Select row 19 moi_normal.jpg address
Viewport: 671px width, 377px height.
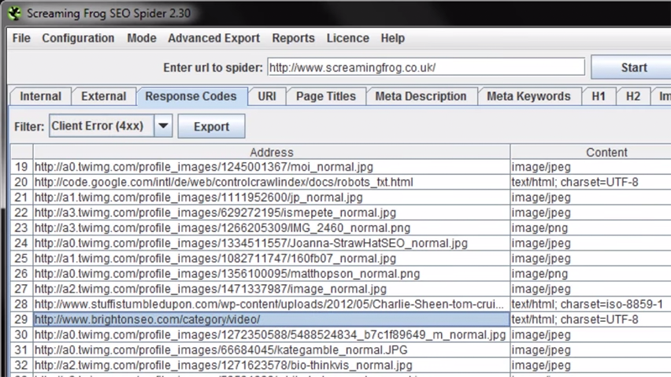click(x=271, y=167)
